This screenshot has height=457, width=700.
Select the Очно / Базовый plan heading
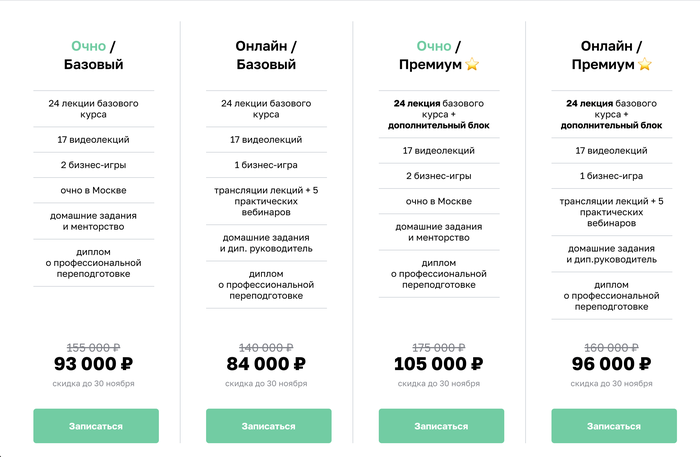pyautogui.click(x=94, y=55)
